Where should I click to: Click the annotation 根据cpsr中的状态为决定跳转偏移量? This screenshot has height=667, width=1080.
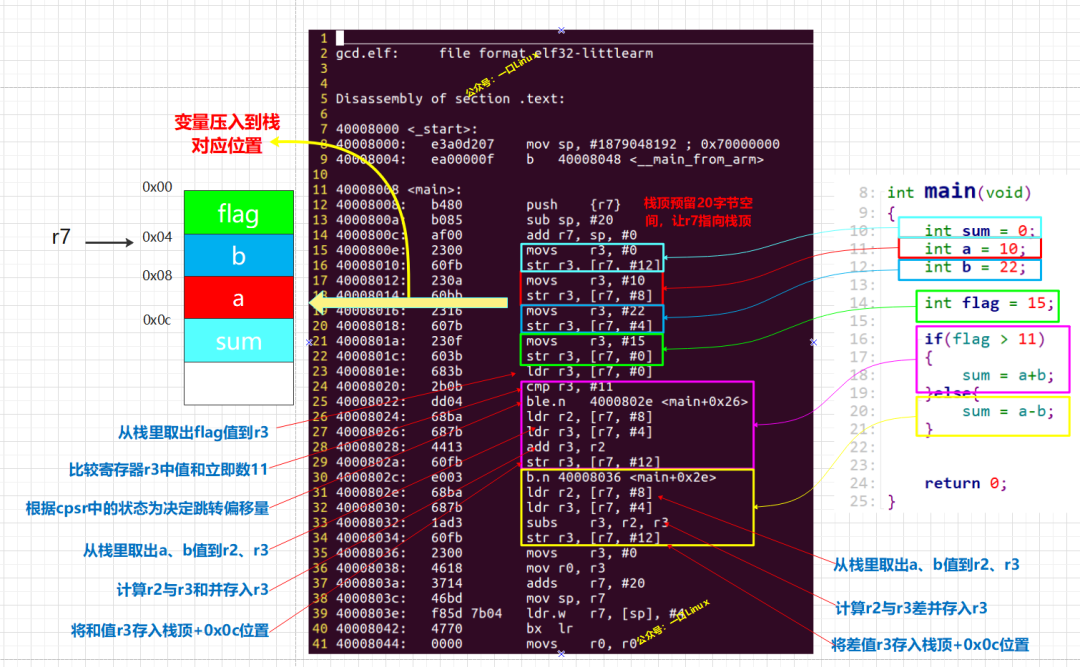point(147,509)
